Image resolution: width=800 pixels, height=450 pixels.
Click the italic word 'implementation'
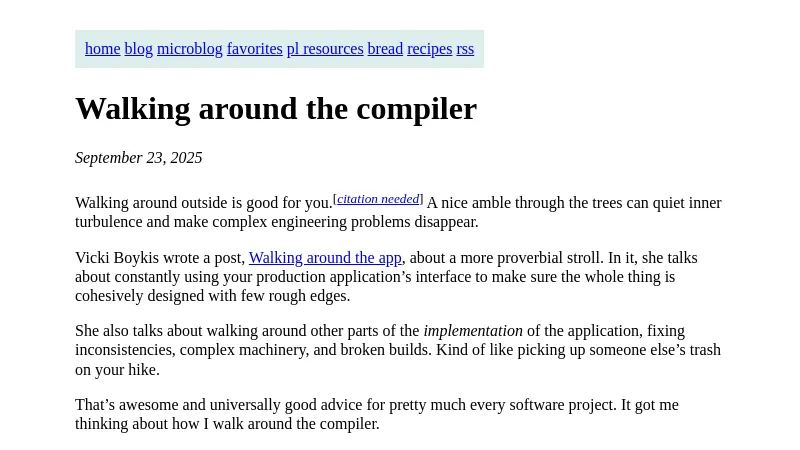click(473, 331)
